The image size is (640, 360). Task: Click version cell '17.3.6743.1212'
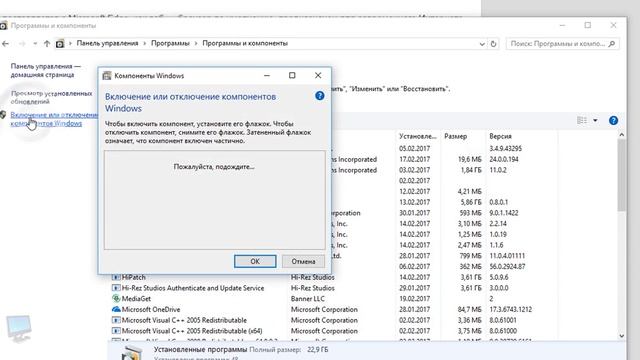coord(510,309)
